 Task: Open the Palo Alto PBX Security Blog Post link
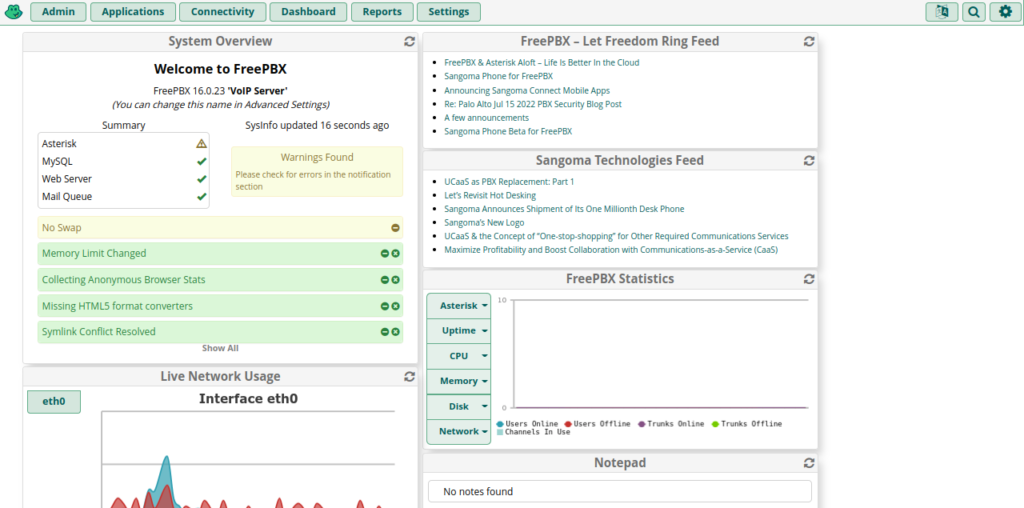533,104
